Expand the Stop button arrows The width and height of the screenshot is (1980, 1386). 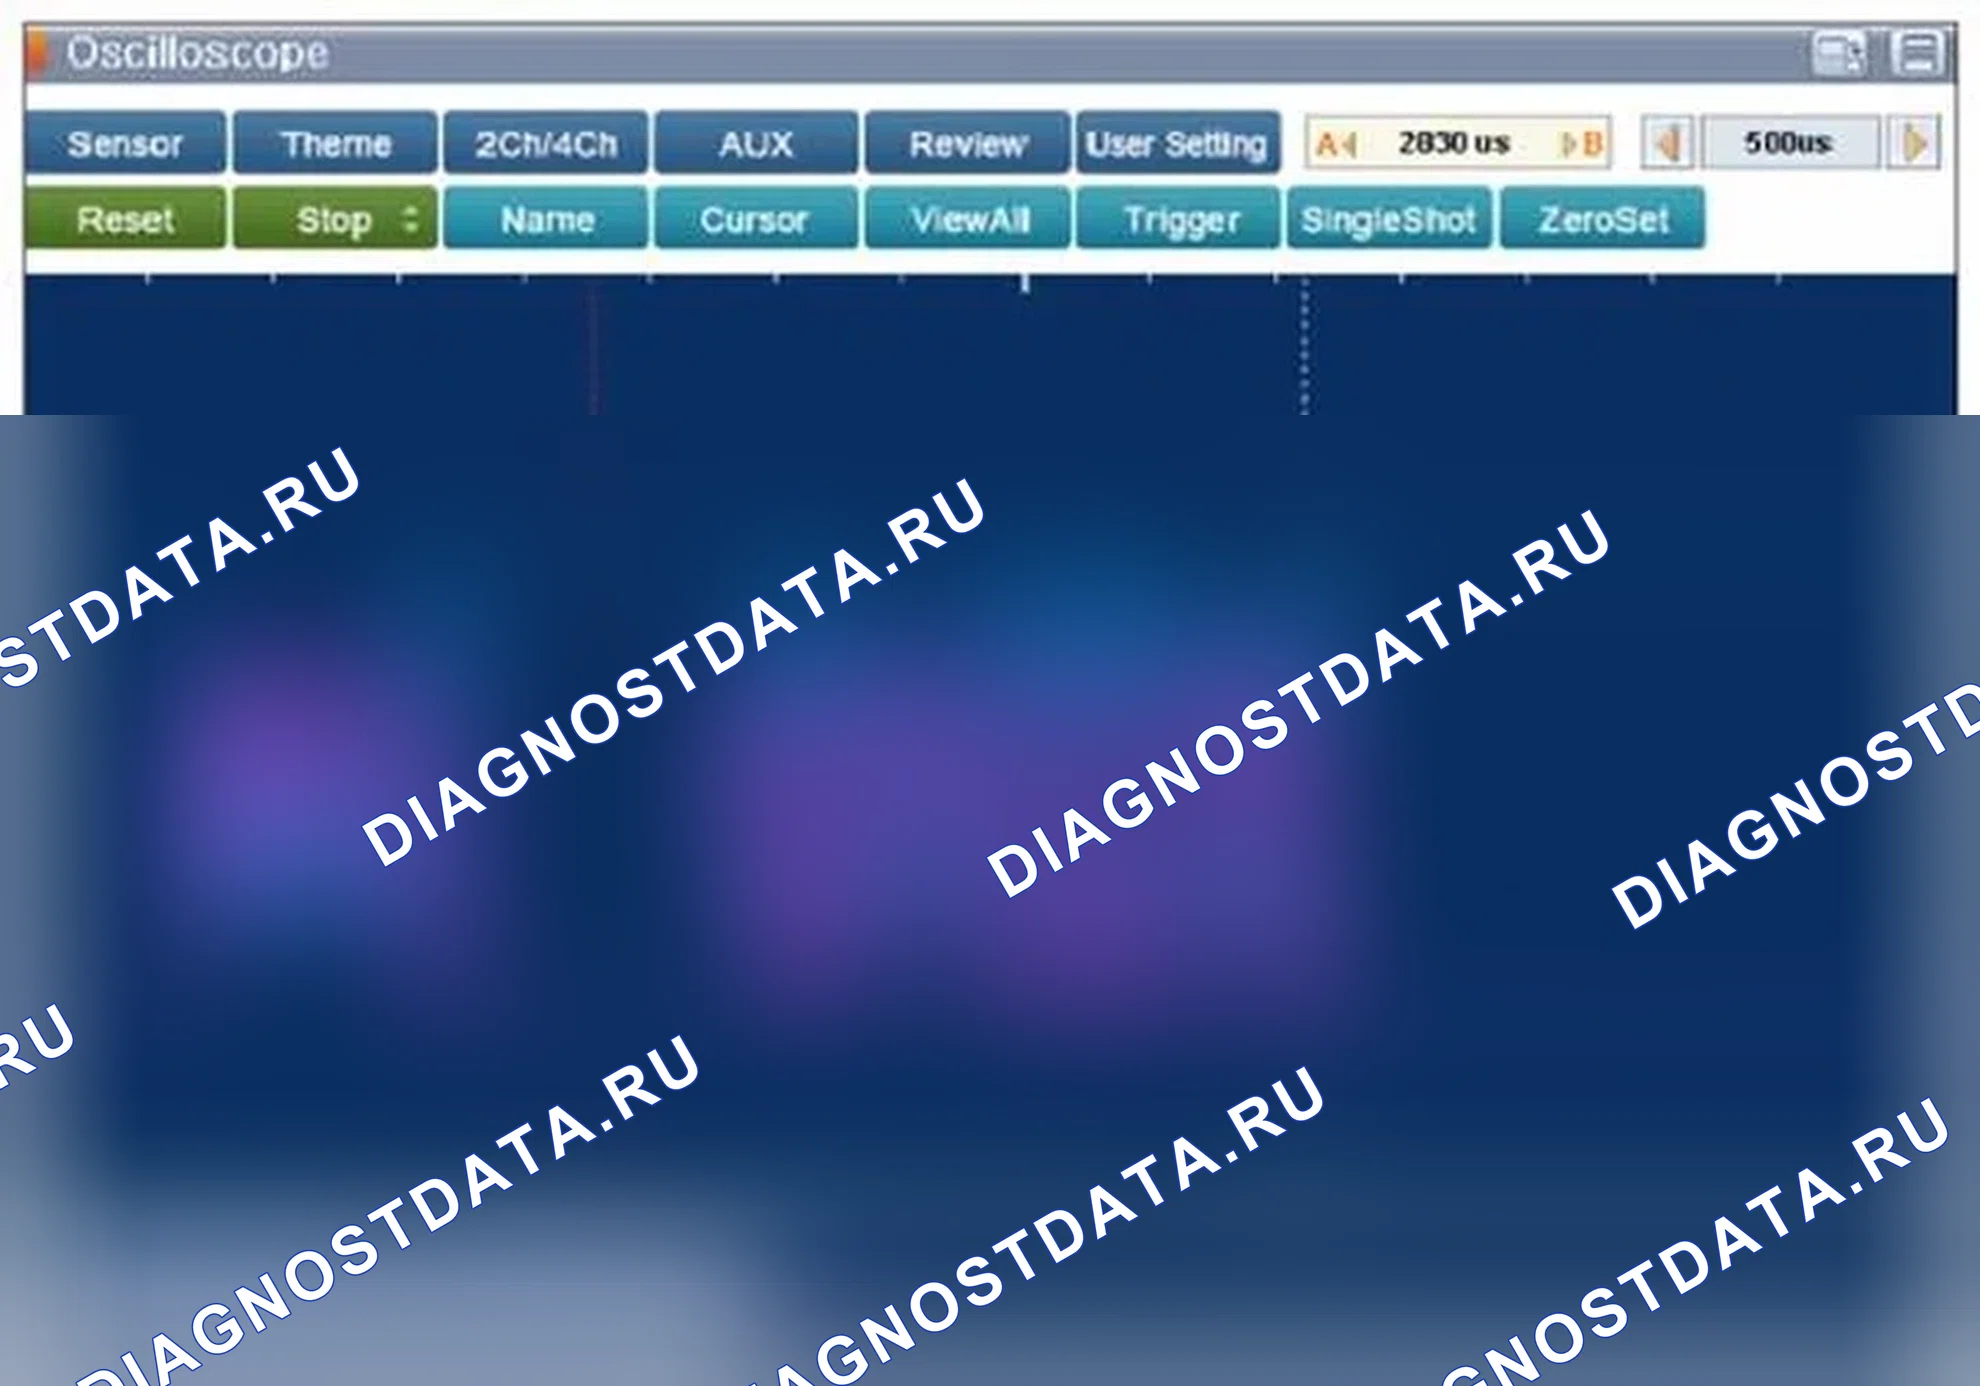tap(409, 219)
